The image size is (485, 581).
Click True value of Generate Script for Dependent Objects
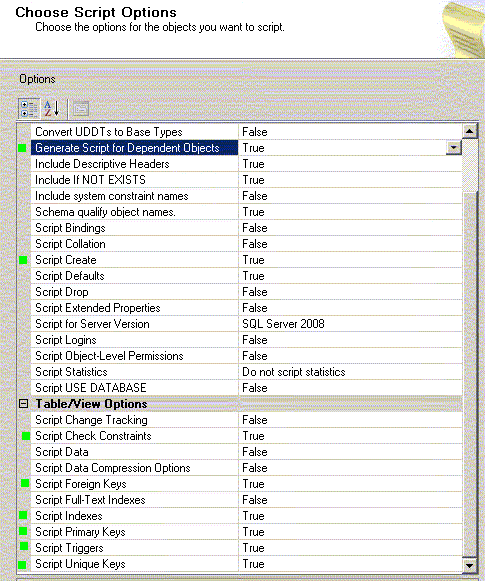tap(253, 148)
